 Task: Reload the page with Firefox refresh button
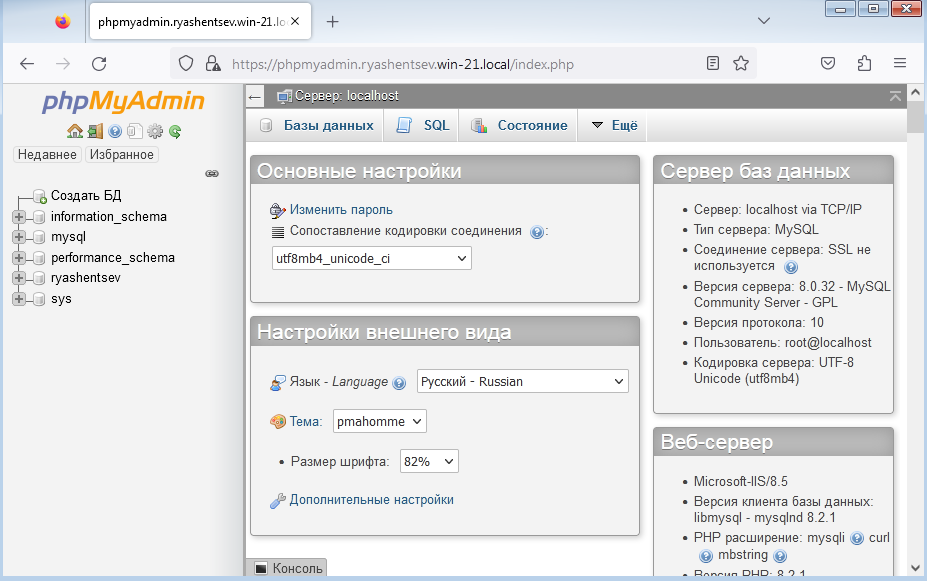99,63
